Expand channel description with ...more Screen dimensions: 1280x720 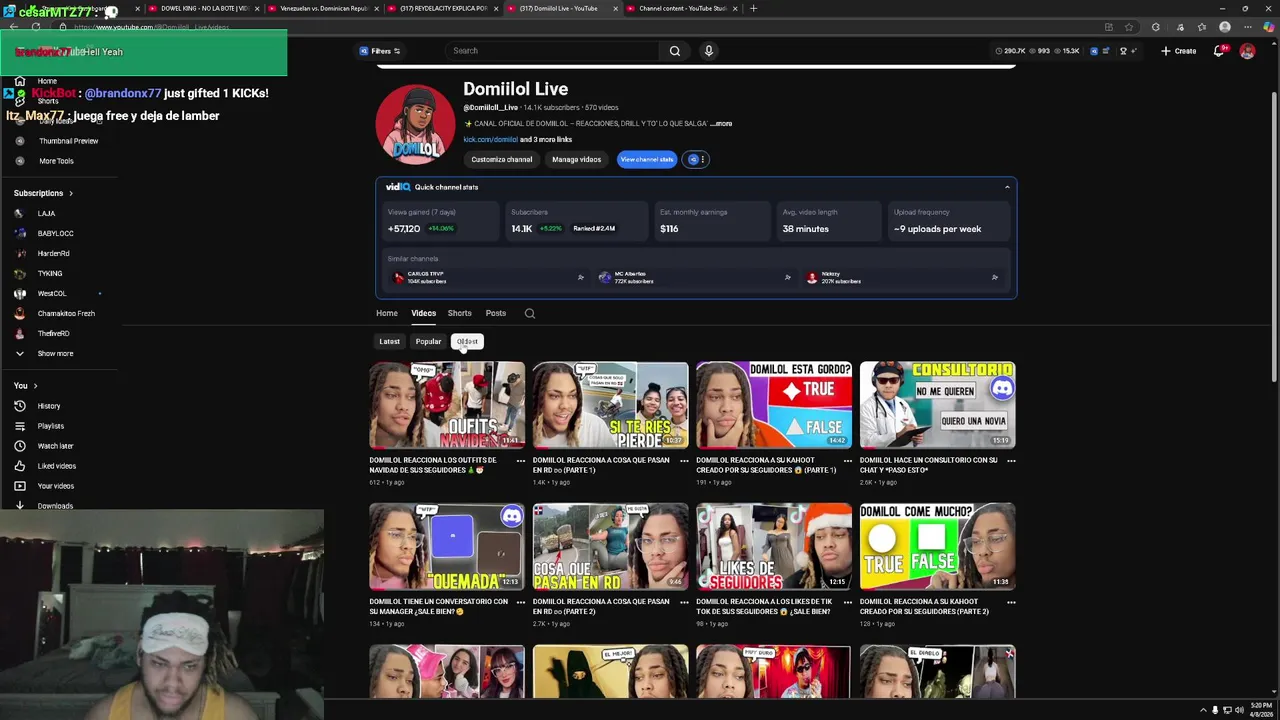click(x=721, y=124)
